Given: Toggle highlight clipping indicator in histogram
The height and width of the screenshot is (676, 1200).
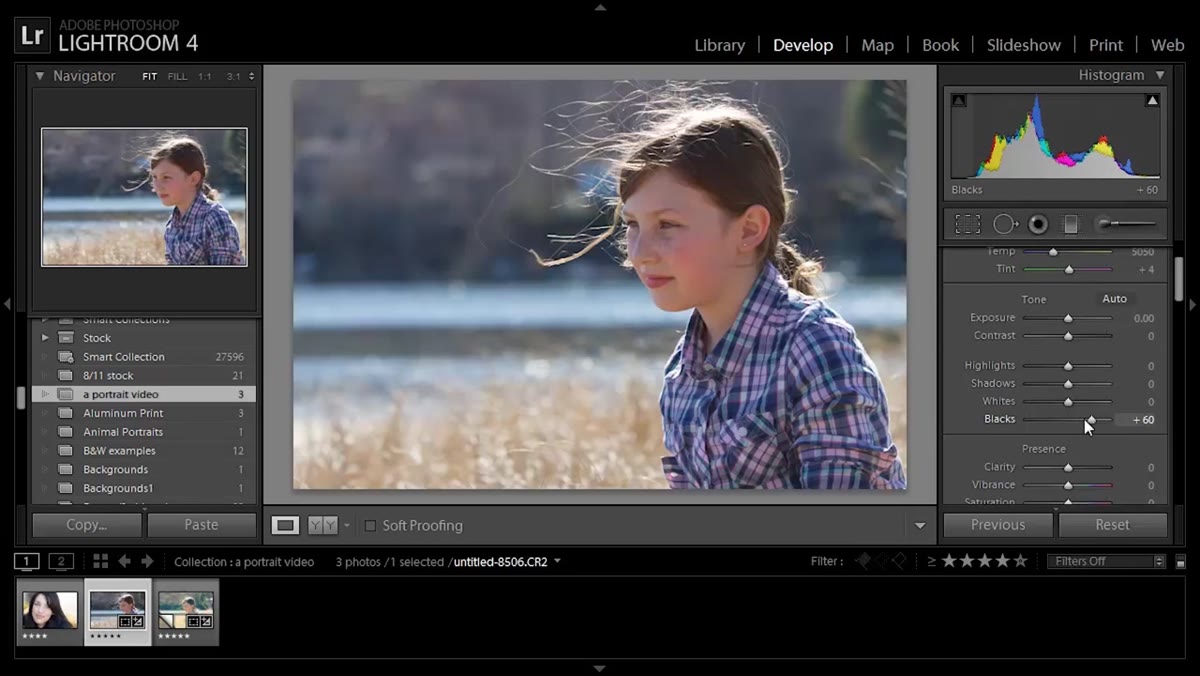Looking at the screenshot, I should point(1152,100).
